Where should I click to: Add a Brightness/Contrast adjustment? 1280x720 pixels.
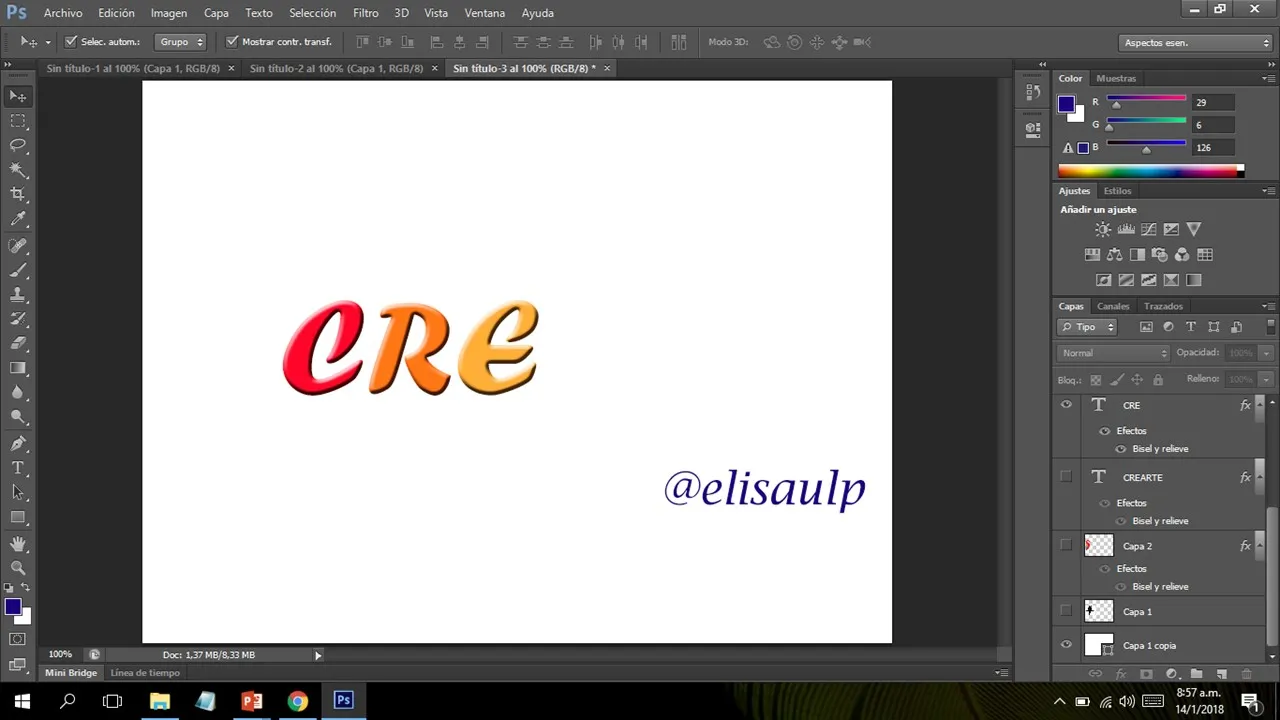pos(1103,229)
